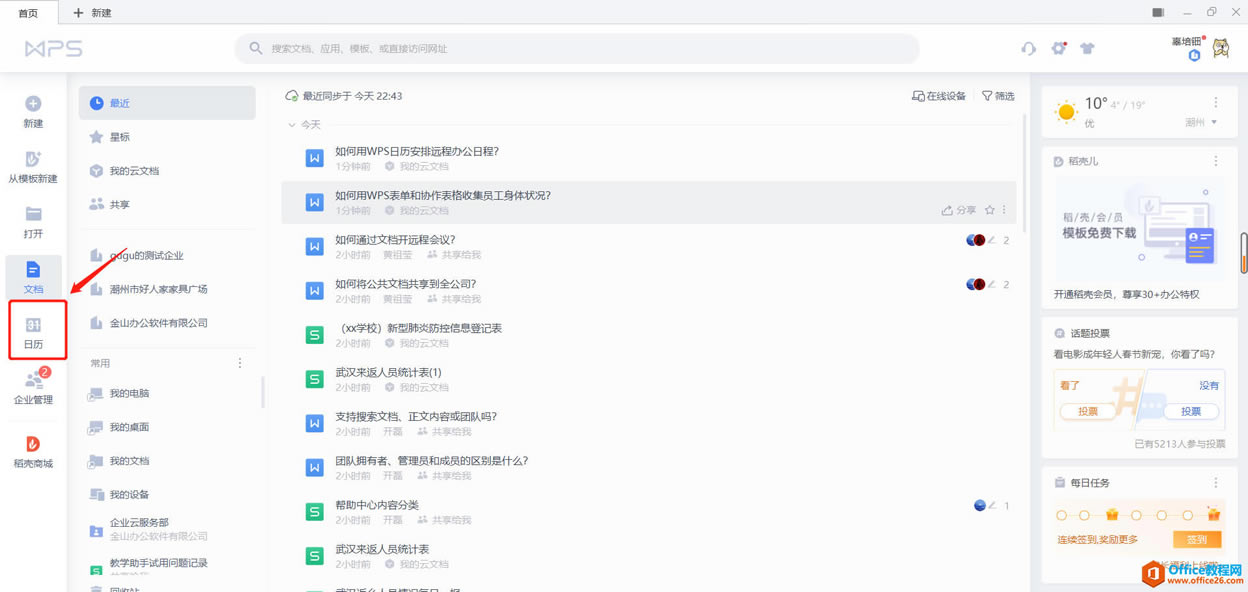Focus the search box in the top bar
Viewport: 1248px width, 592px height.
coord(577,48)
